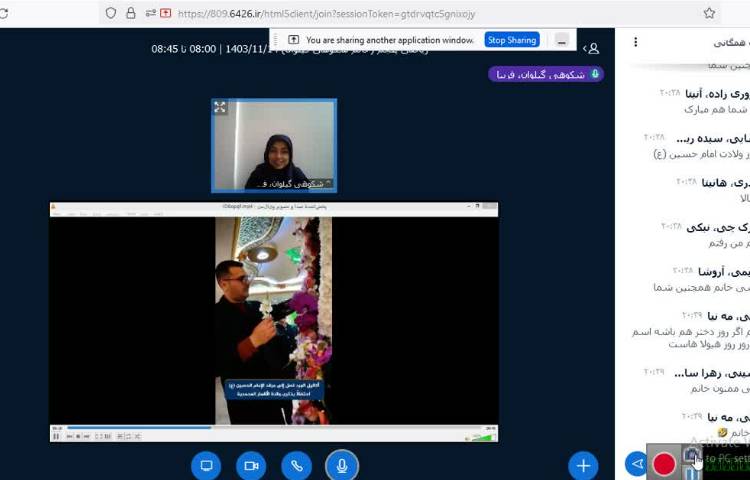Click the phone audio button
The width and height of the screenshot is (750, 480).
coord(296,465)
